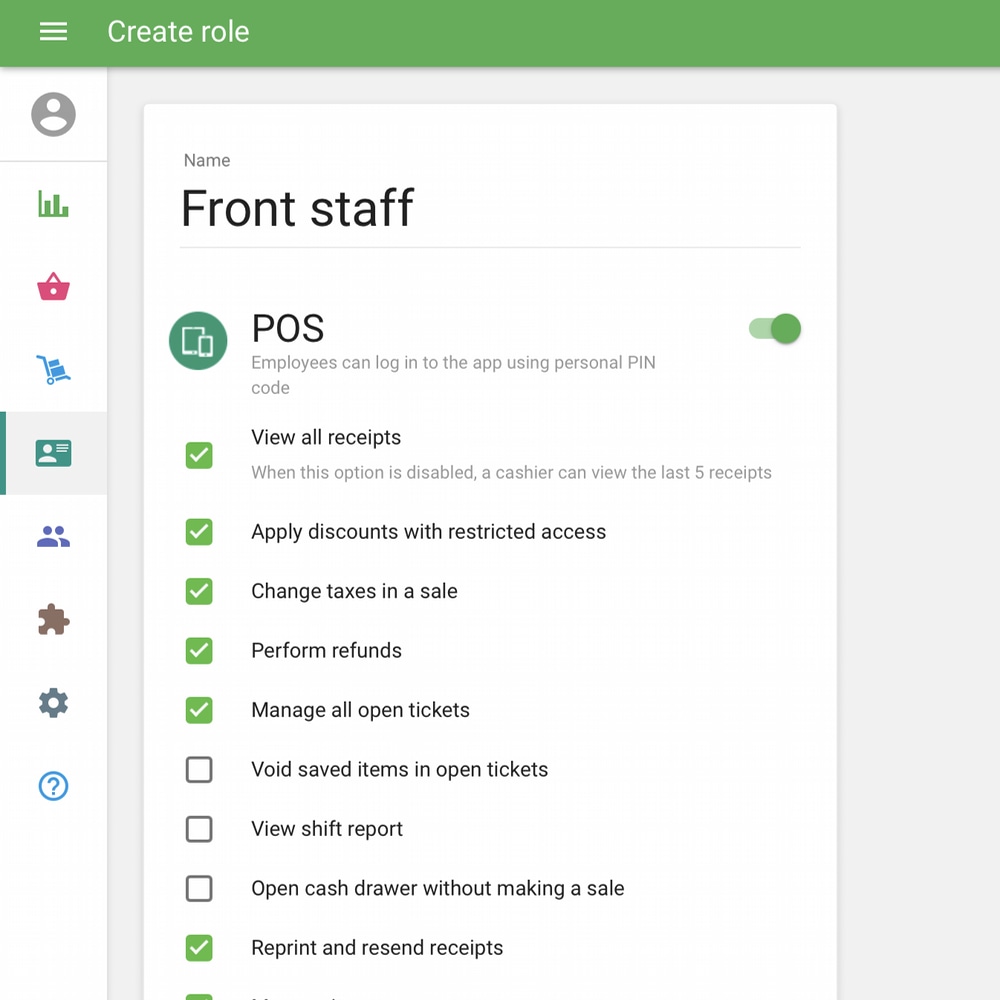This screenshot has width=1000, height=1000.
Task: Open the user account profile icon
Action: click(54, 114)
